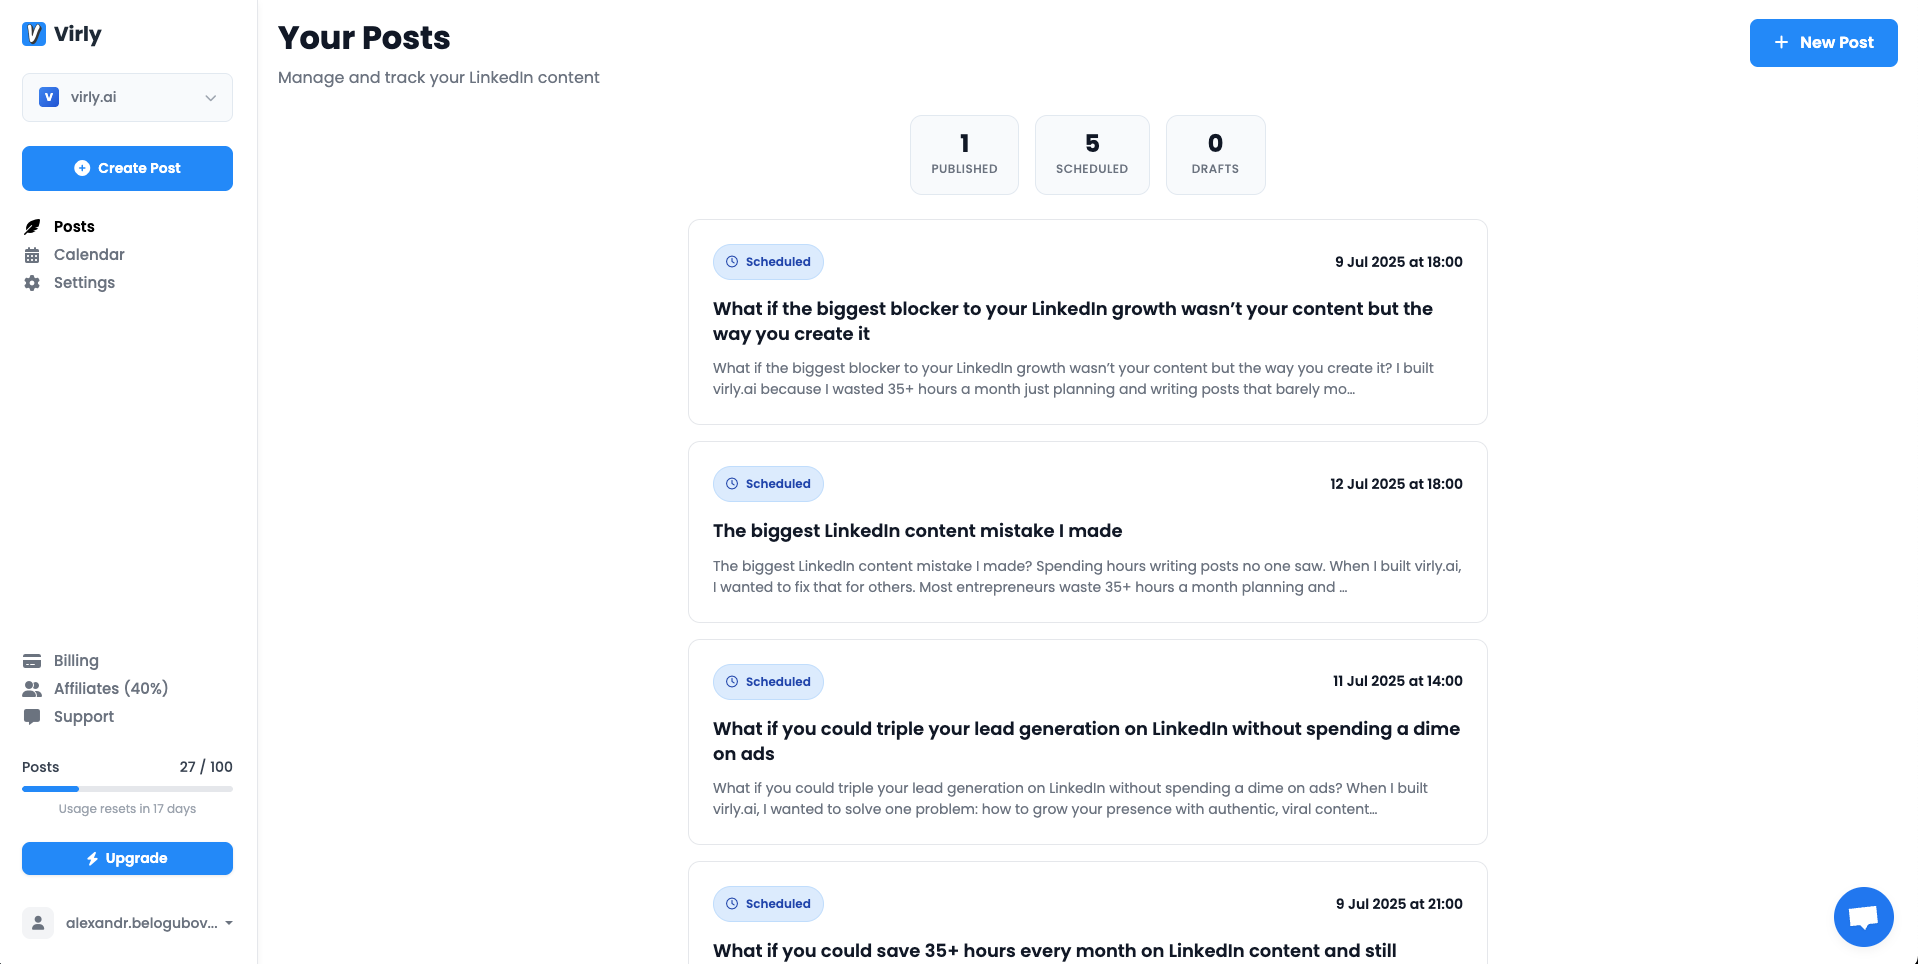Click the user avatar icon
1918x964 pixels.
click(x=38, y=923)
